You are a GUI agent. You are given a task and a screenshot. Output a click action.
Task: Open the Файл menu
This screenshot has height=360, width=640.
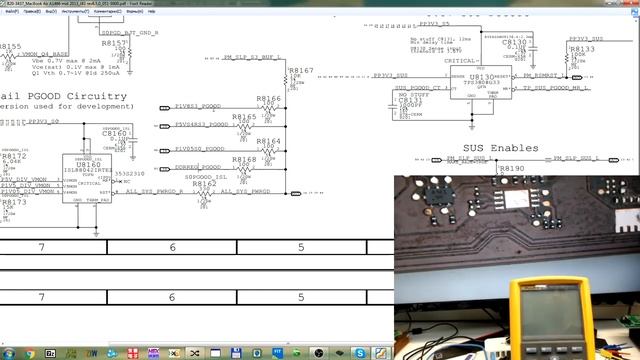point(12,11)
